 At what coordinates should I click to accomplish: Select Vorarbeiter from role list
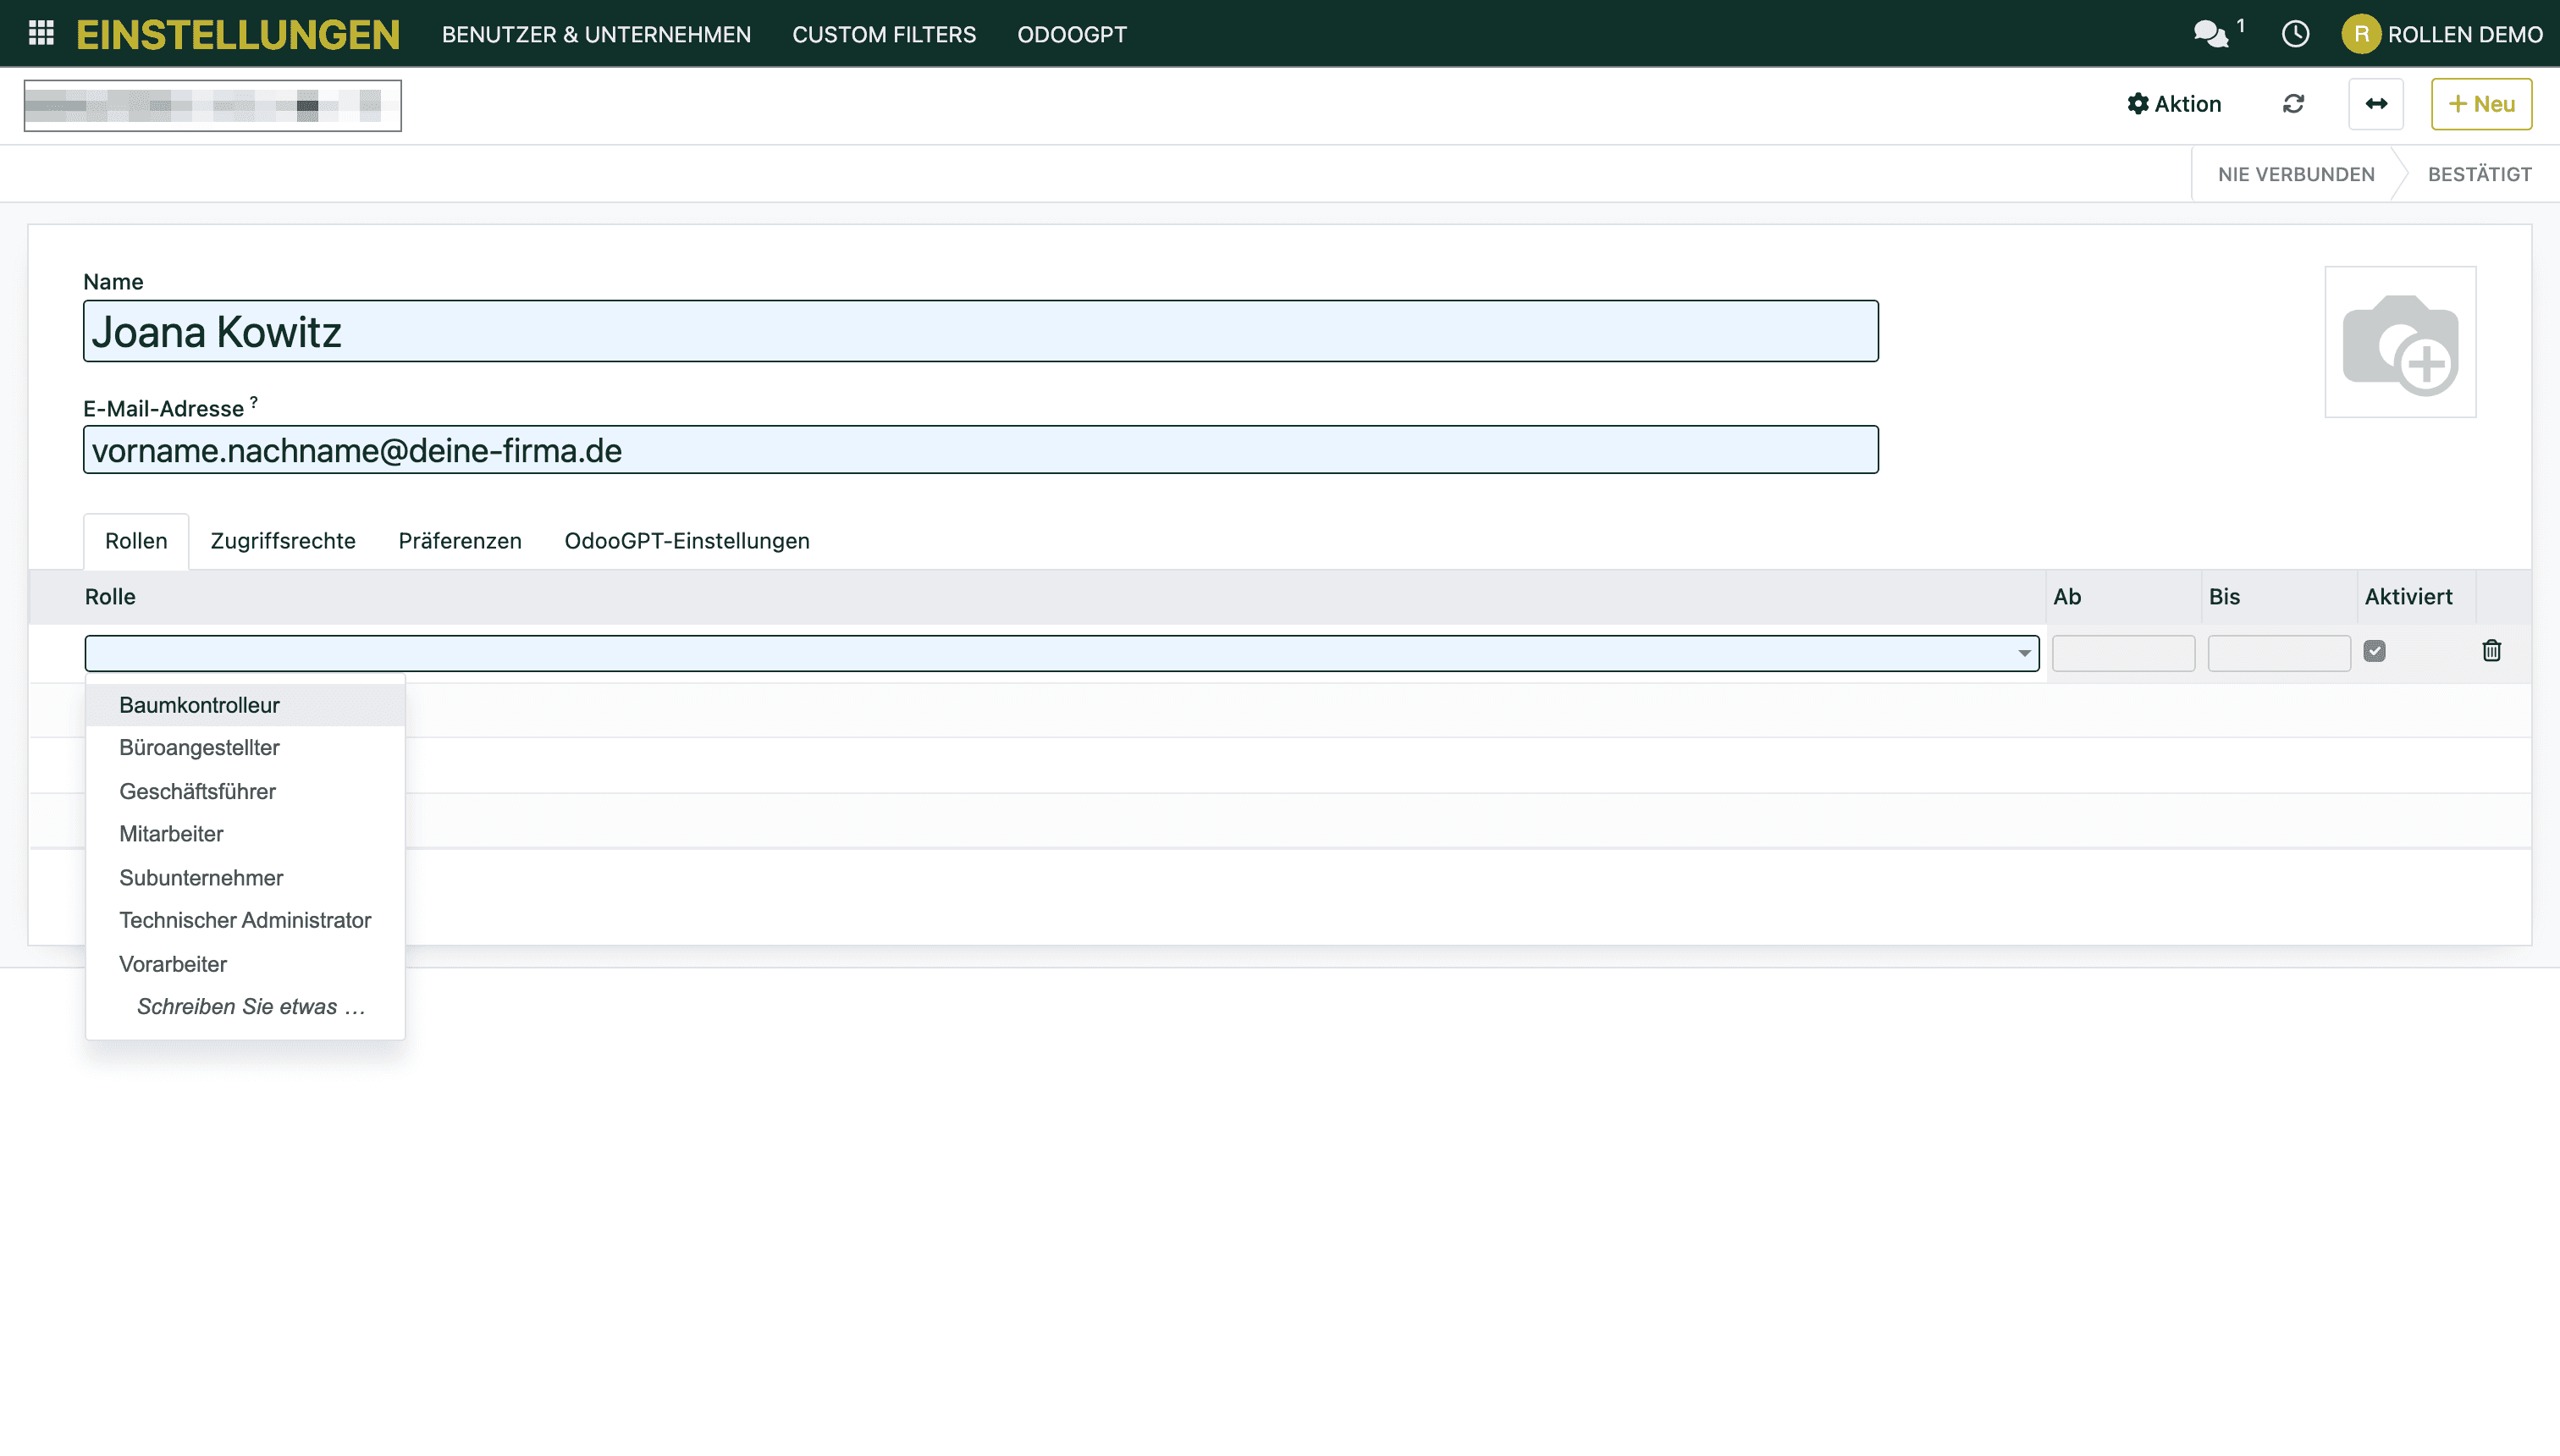(x=245, y=964)
